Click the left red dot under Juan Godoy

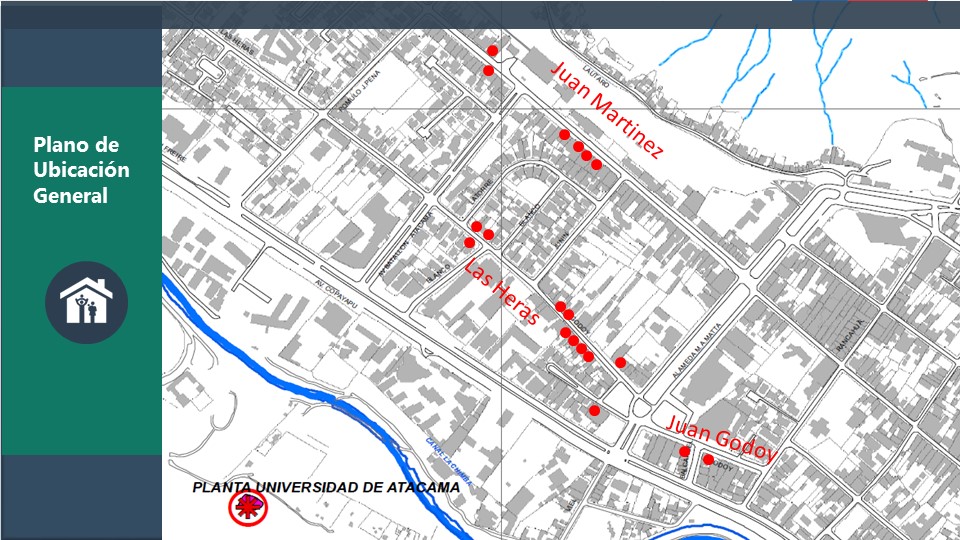click(684, 451)
